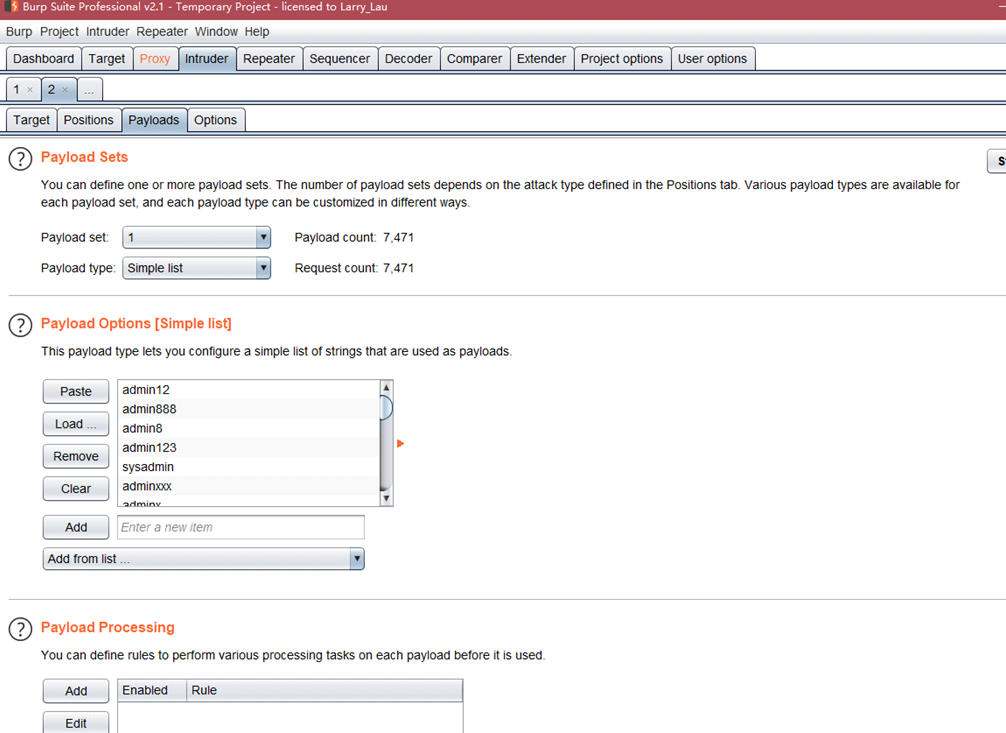Switch to the Dashboard tab
The width and height of the screenshot is (1006, 733).
click(x=44, y=58)
